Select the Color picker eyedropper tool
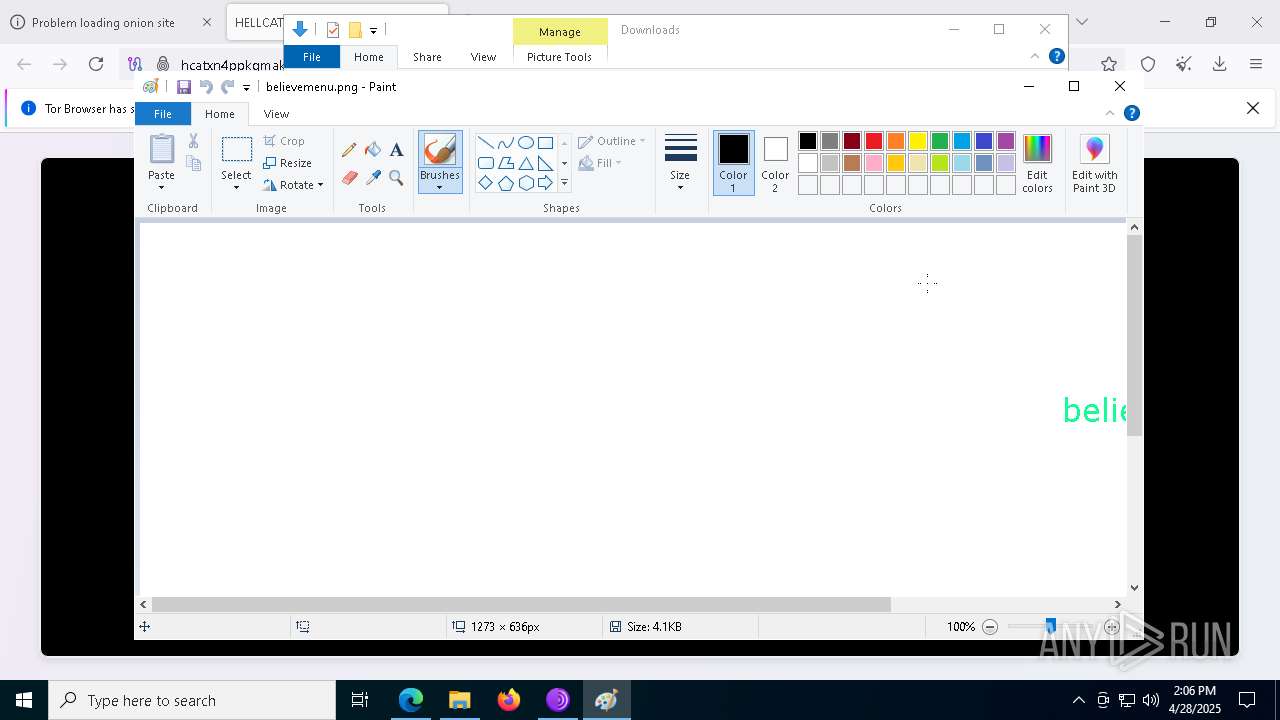The width and height of the screenshot is (1280, 720). point(373,178)
